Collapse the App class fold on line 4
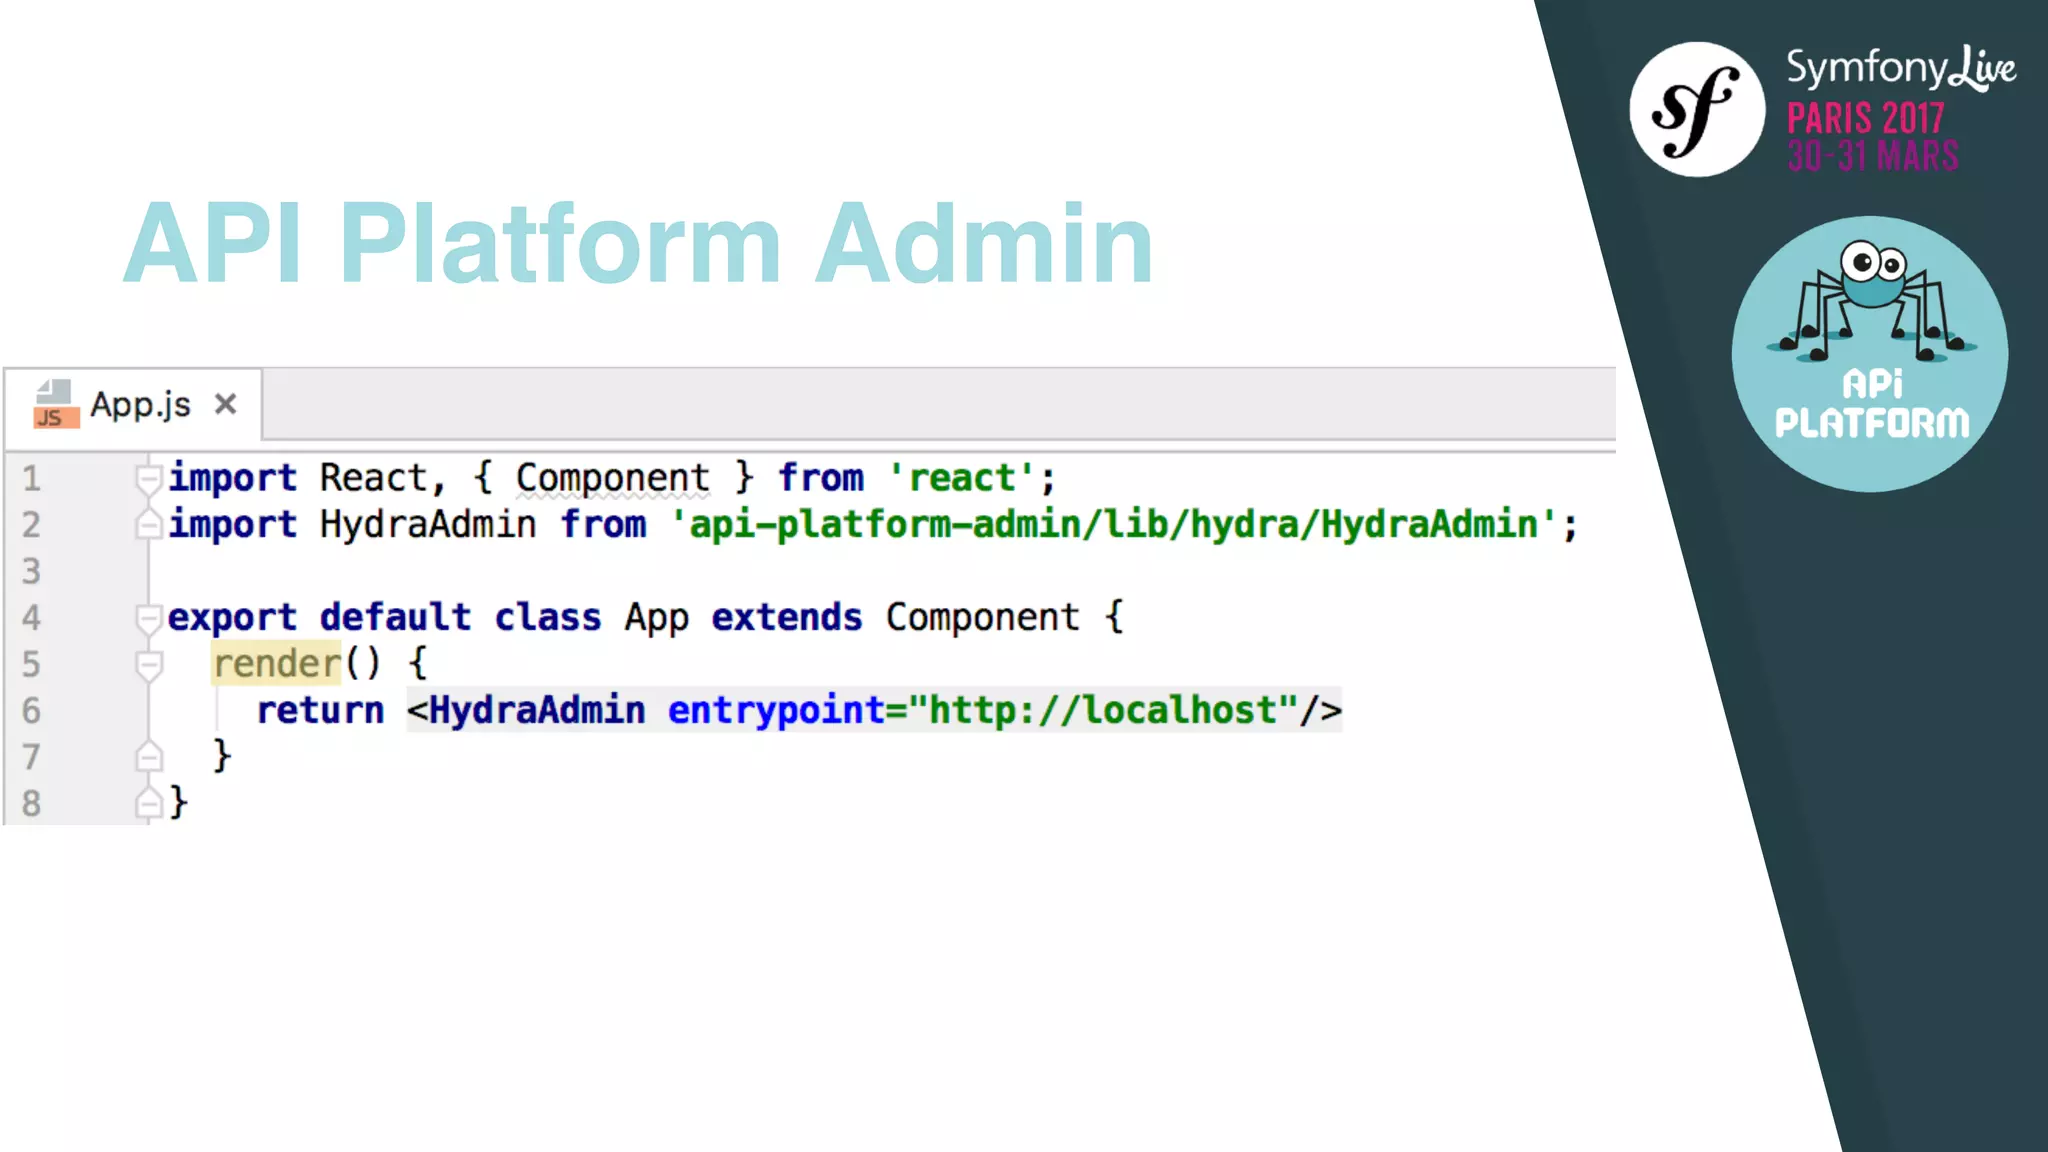 click(x=148, y=618)
